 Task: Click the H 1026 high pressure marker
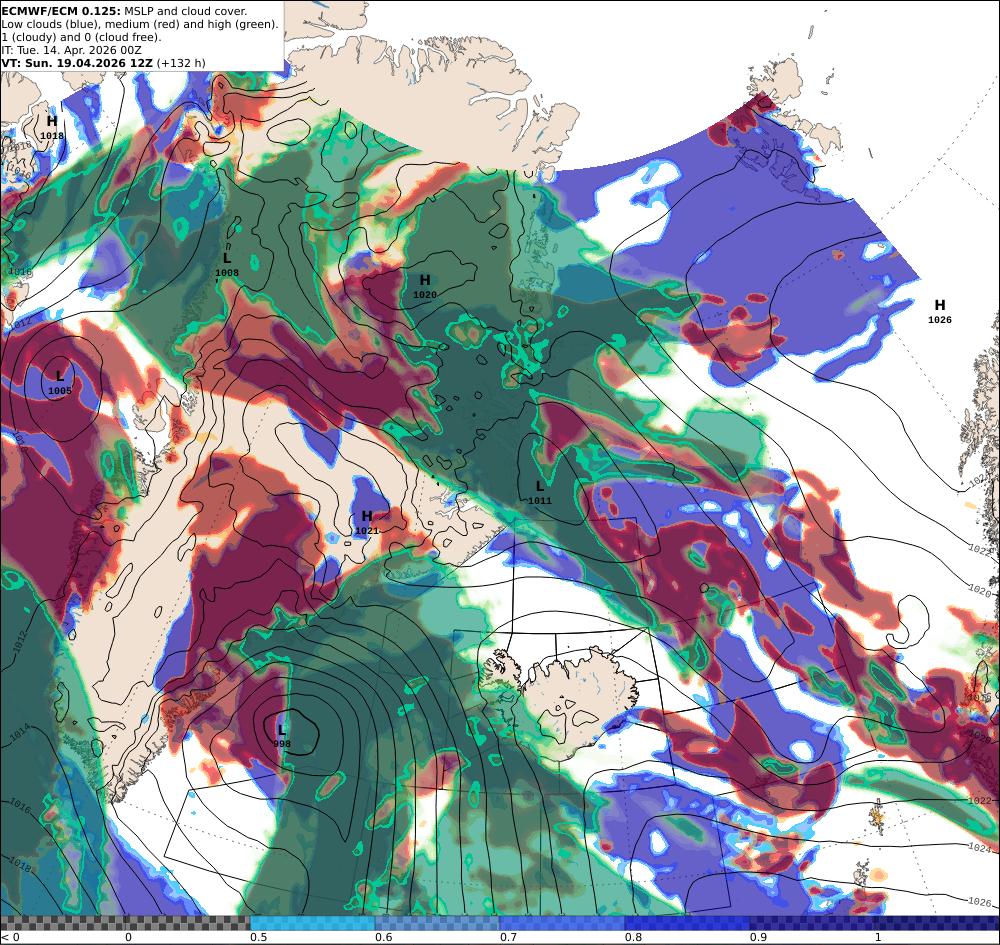tap(939, 311)
